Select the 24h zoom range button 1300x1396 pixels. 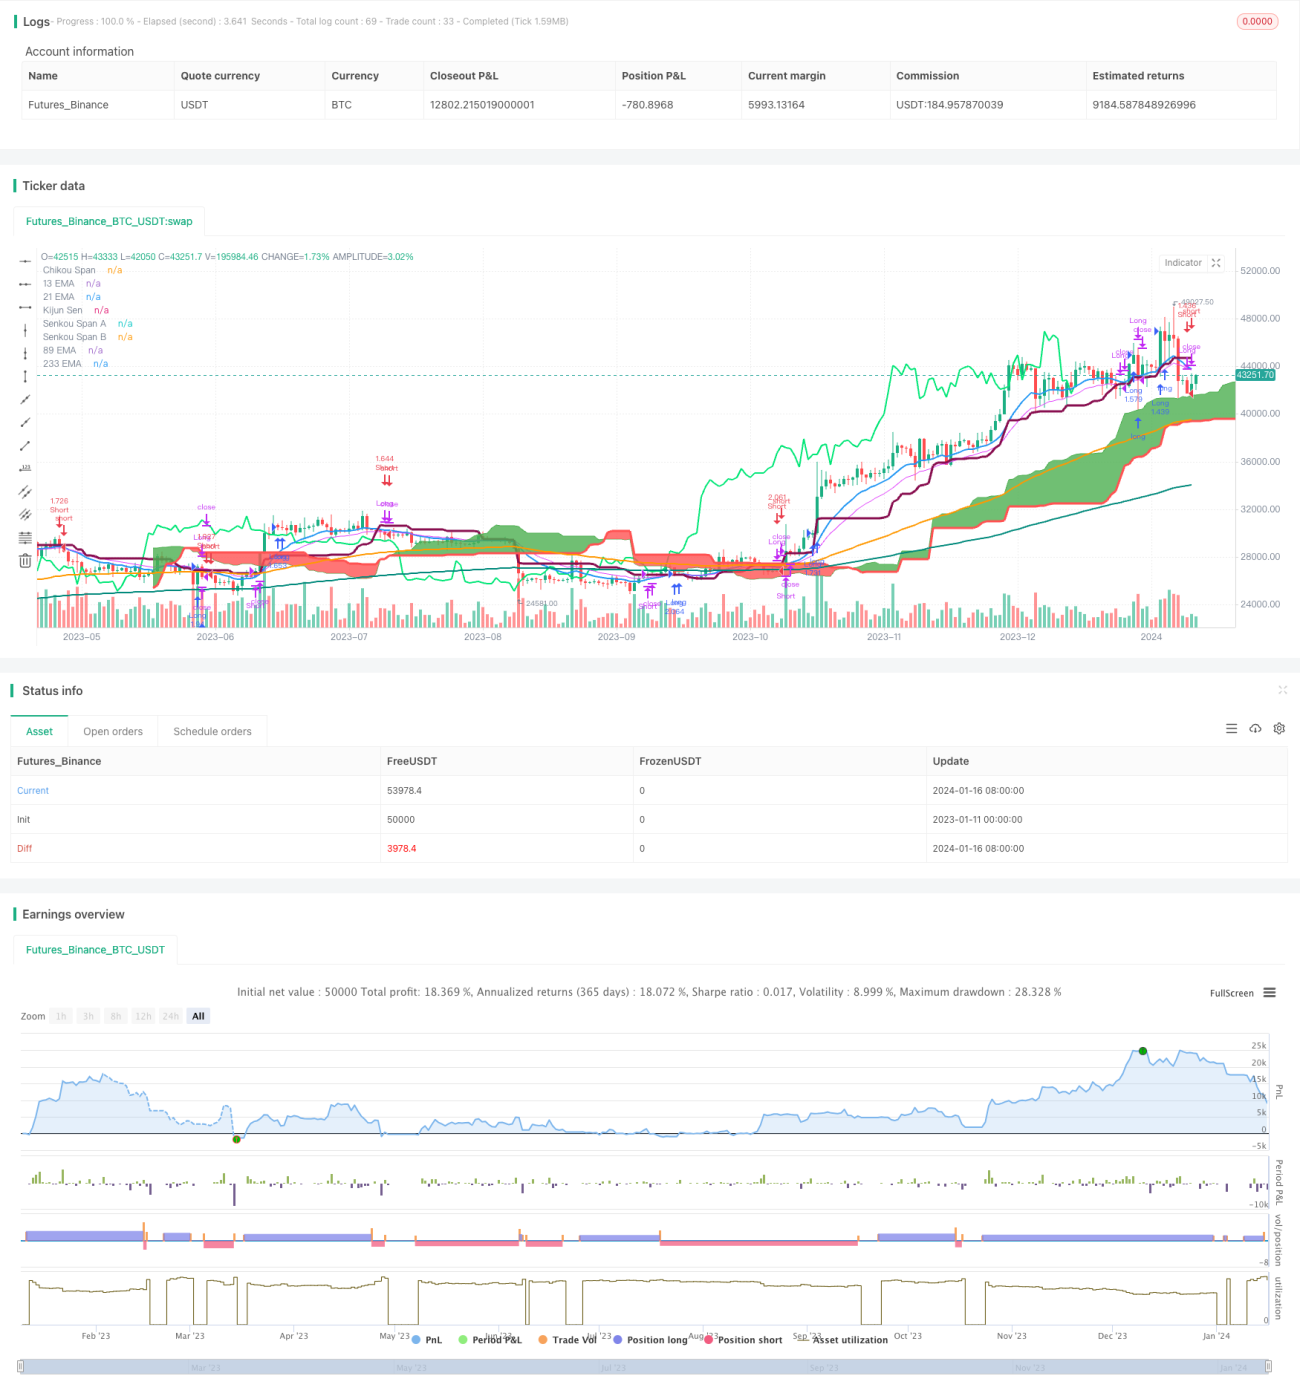coord(171,1016)
